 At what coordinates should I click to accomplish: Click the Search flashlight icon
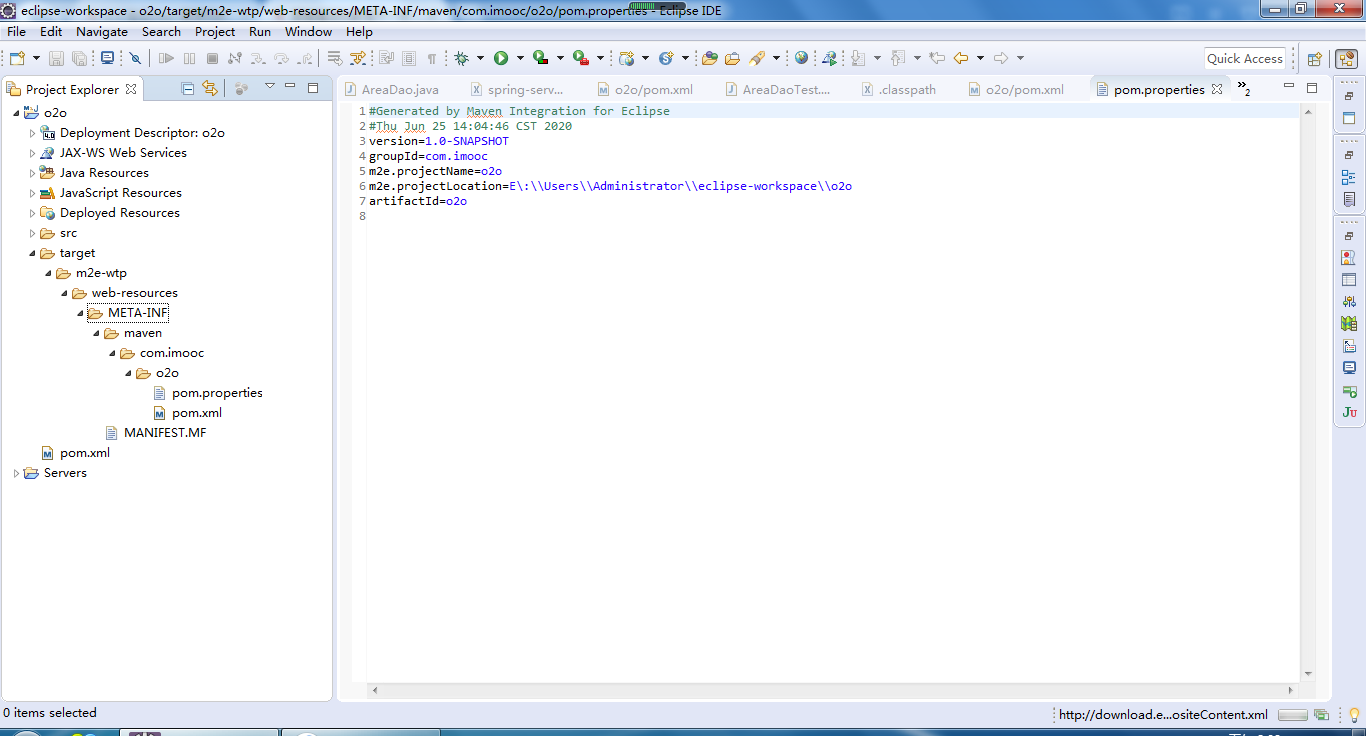click(x=757, y=58)
